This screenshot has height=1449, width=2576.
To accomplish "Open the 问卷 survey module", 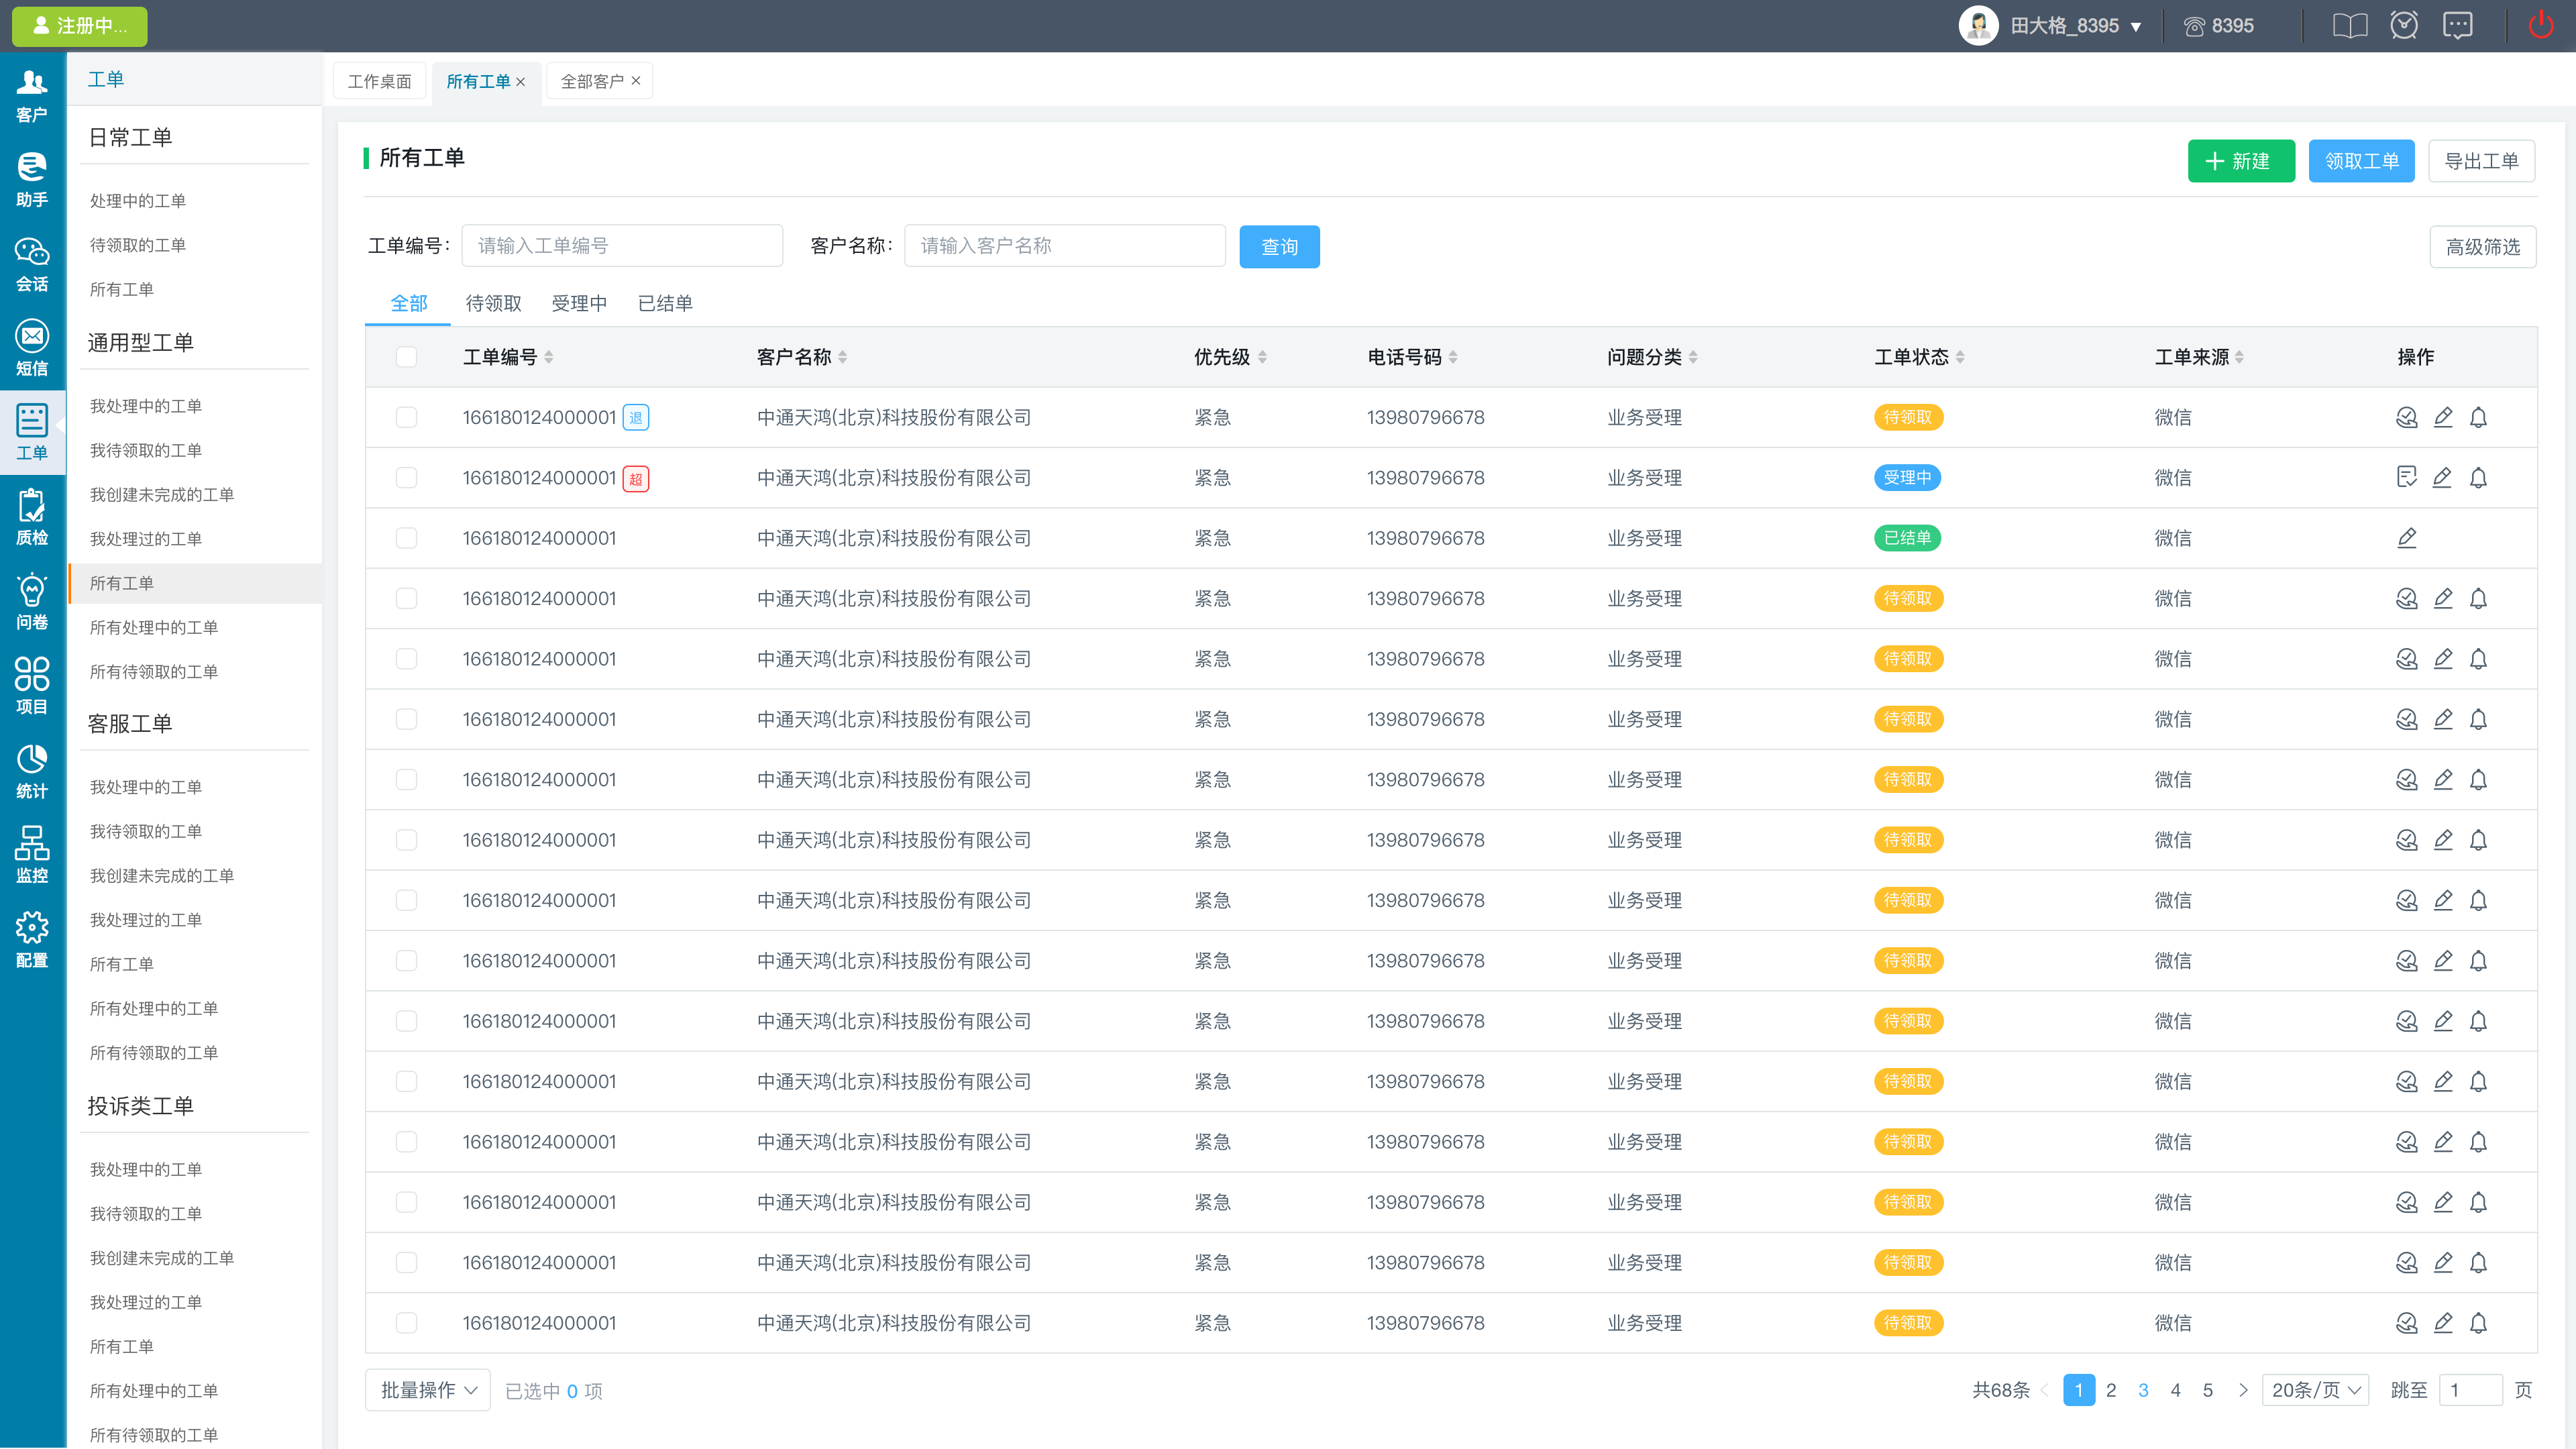I will point(32,603).
